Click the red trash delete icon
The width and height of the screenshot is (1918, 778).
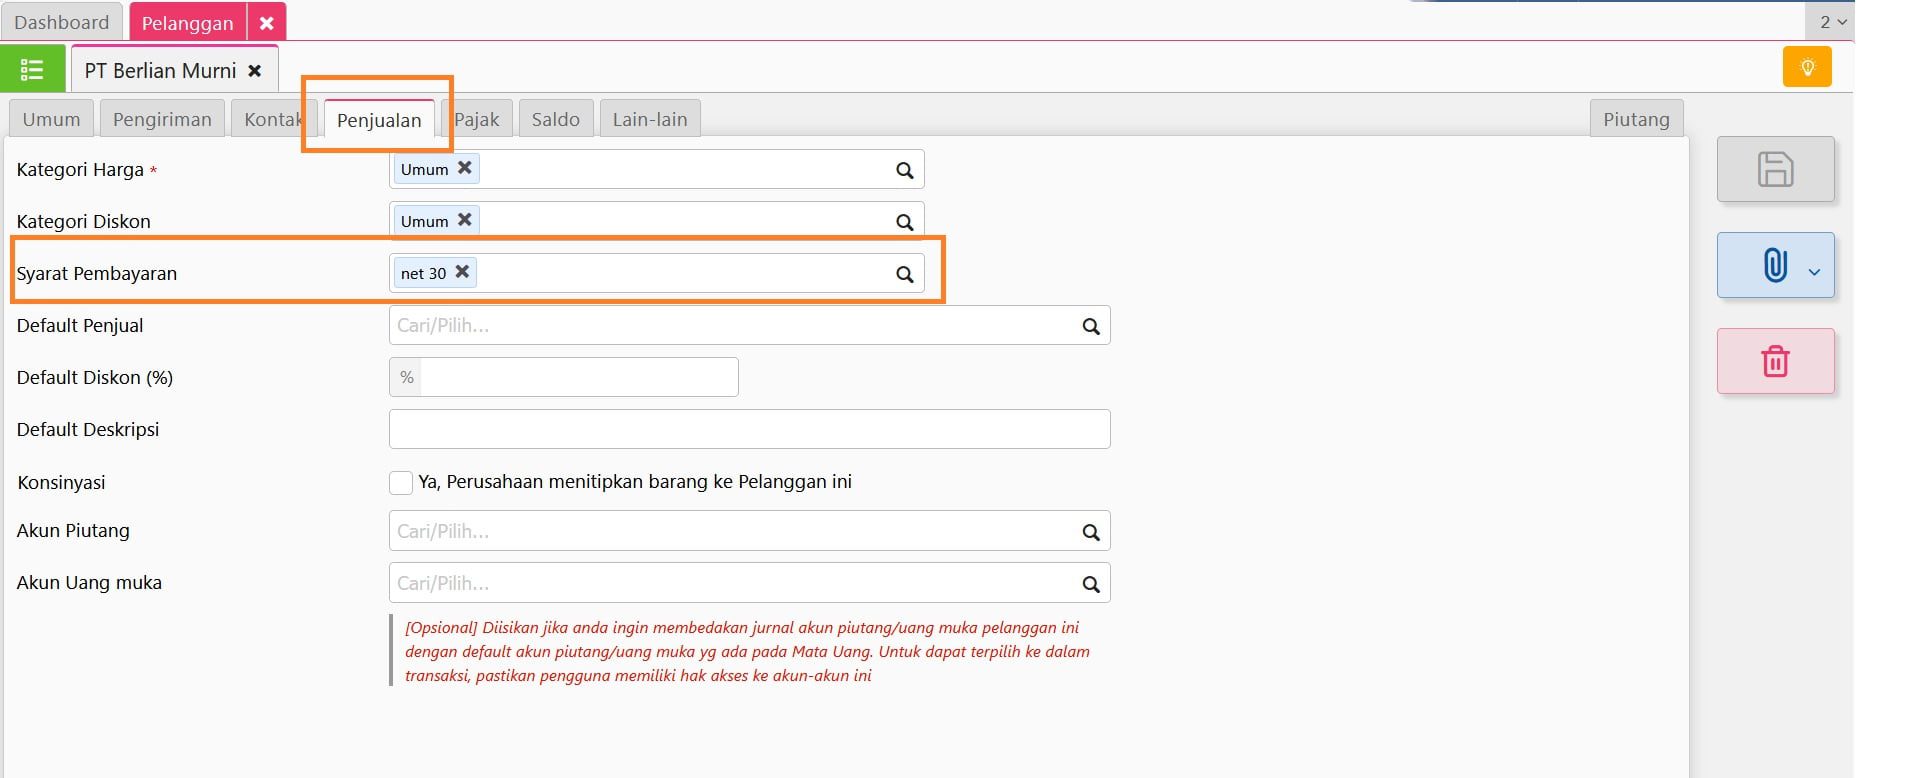[x=1774, y=361]
